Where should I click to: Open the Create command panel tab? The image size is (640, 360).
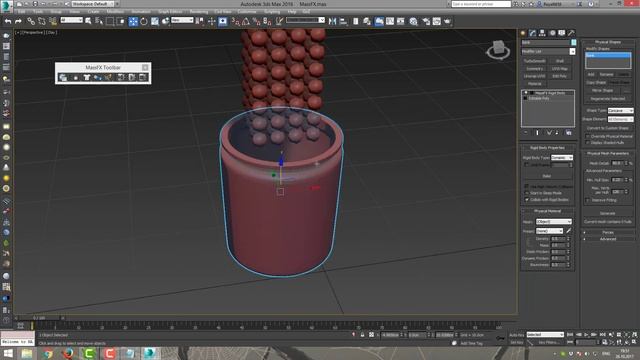point(523,33)
